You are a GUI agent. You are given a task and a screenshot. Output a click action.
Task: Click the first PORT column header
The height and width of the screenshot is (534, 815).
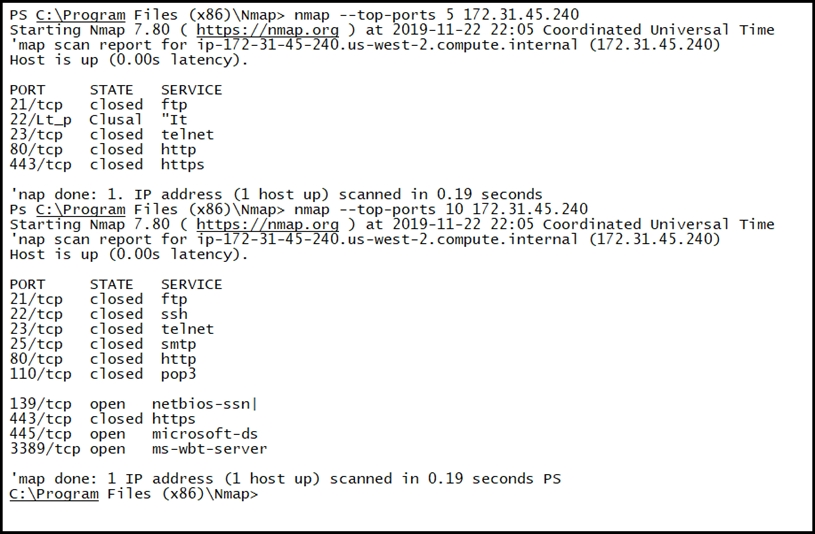(28, 90)
